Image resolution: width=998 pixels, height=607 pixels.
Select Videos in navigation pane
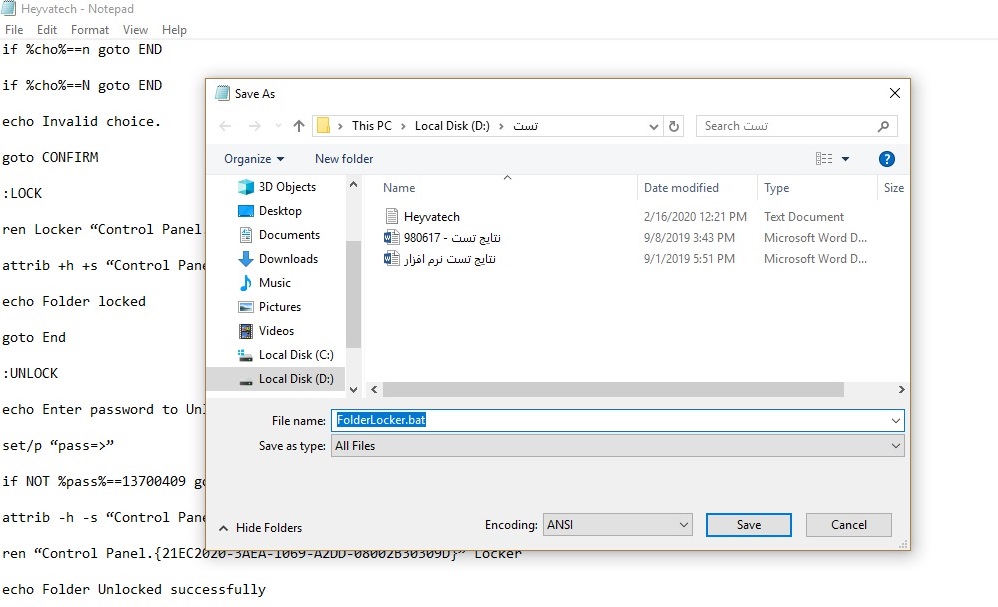(266, 331)
